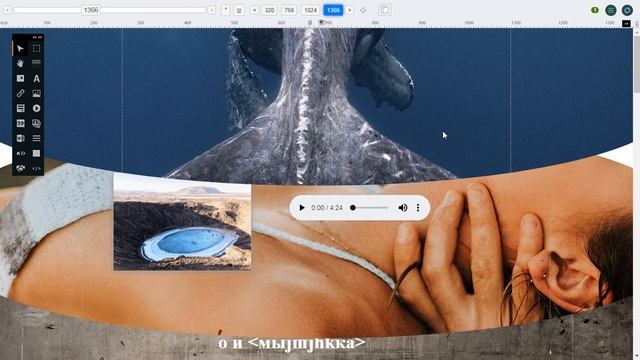The width and height of the screenshot is (640, 360).
Task: Select the play button media tool
Action: [x=36, y=108]
